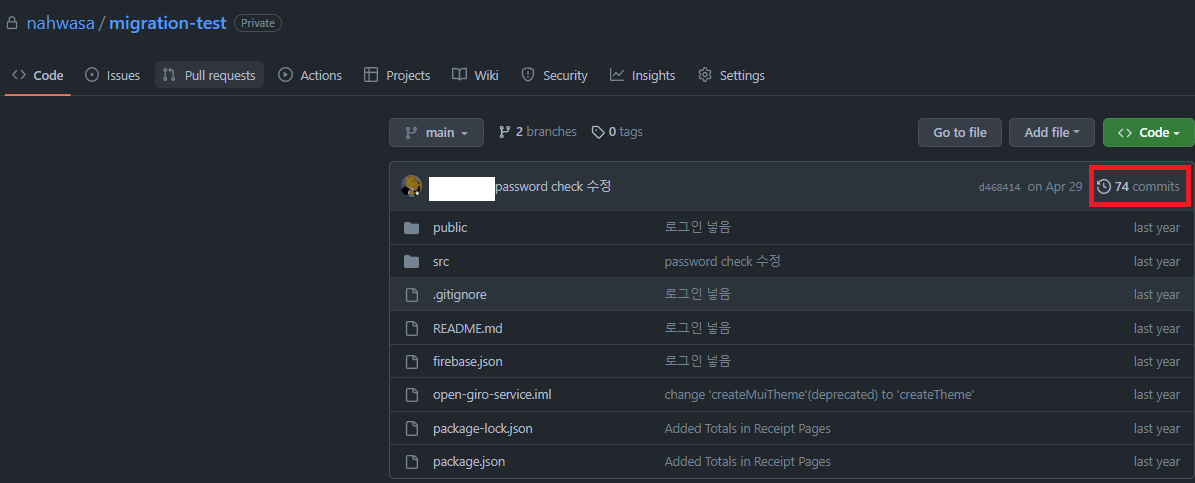Screen dimensions: 1195x483
Task: Click the branch icon beside 2 branches
Action: (x=505, y=132)
